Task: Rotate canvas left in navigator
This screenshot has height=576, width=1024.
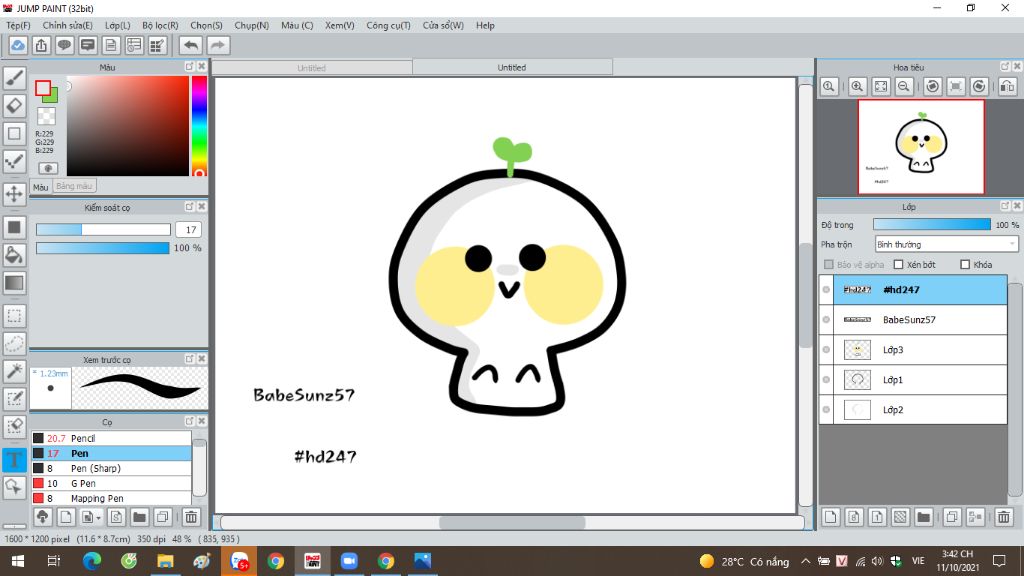Action: click(x=933, y=86)
